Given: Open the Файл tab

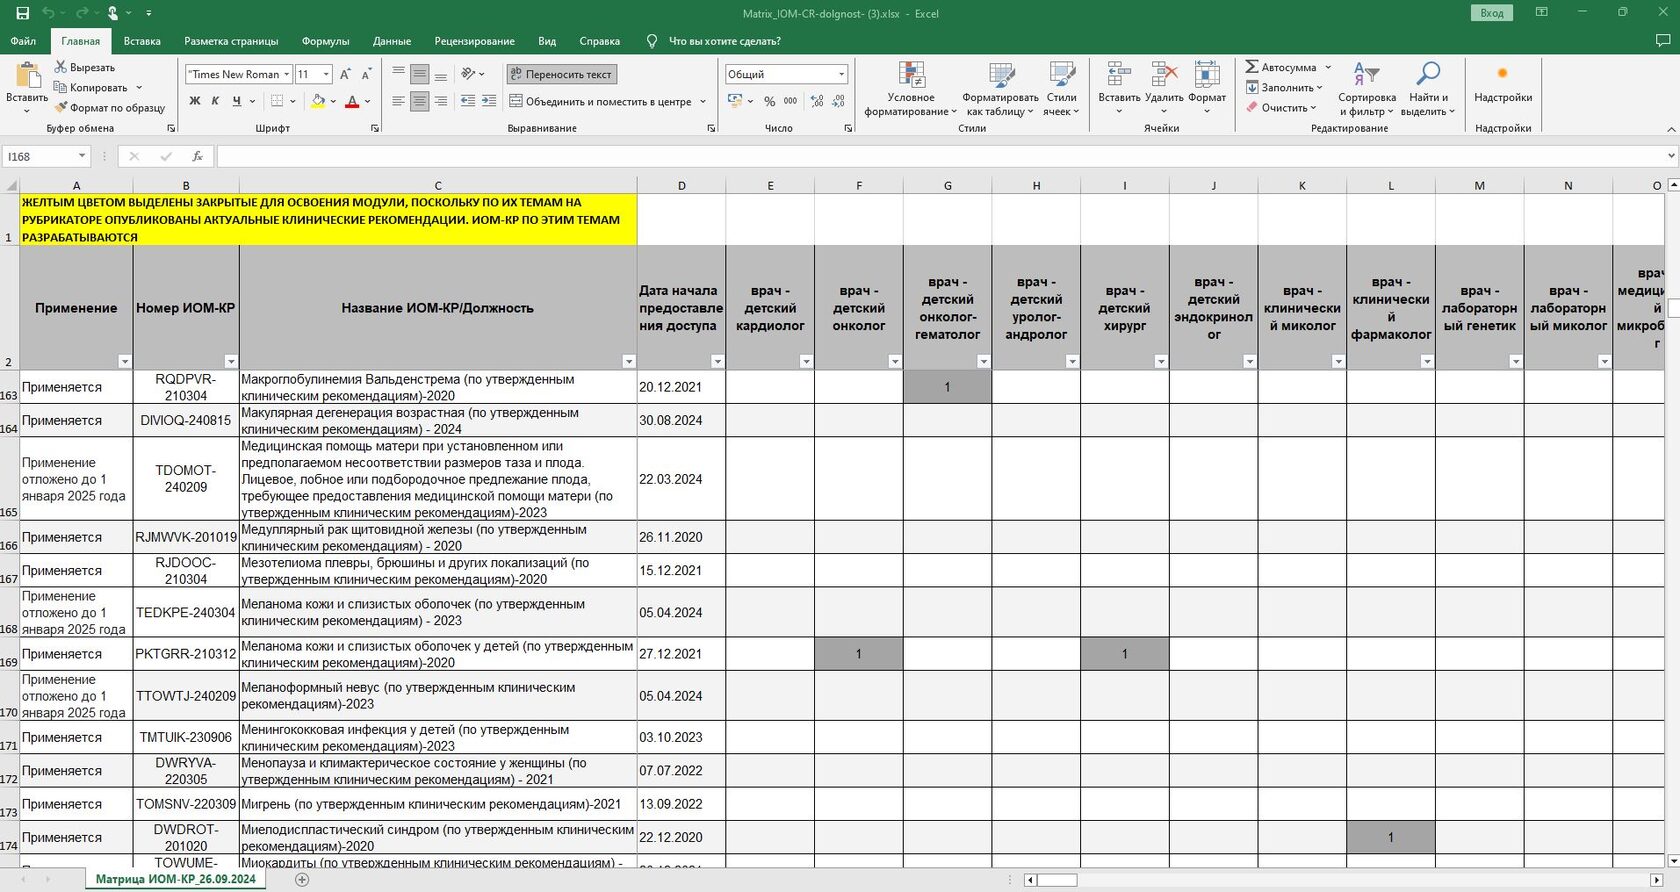Looking at the screenshot, I should coord(23,41).
